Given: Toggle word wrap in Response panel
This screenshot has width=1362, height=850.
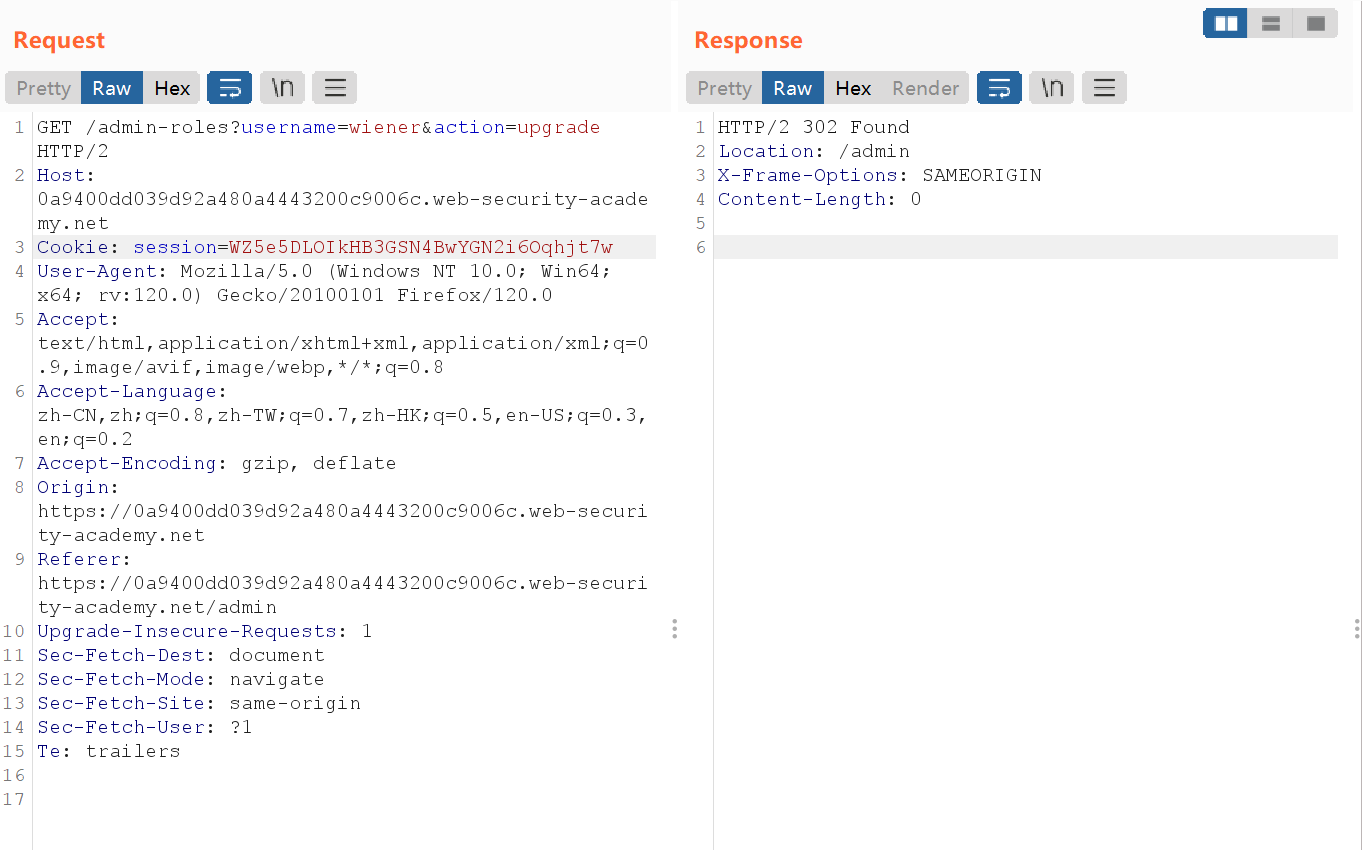Looking at the screenshot, I should pyautogui.click(x=999, y=88).
